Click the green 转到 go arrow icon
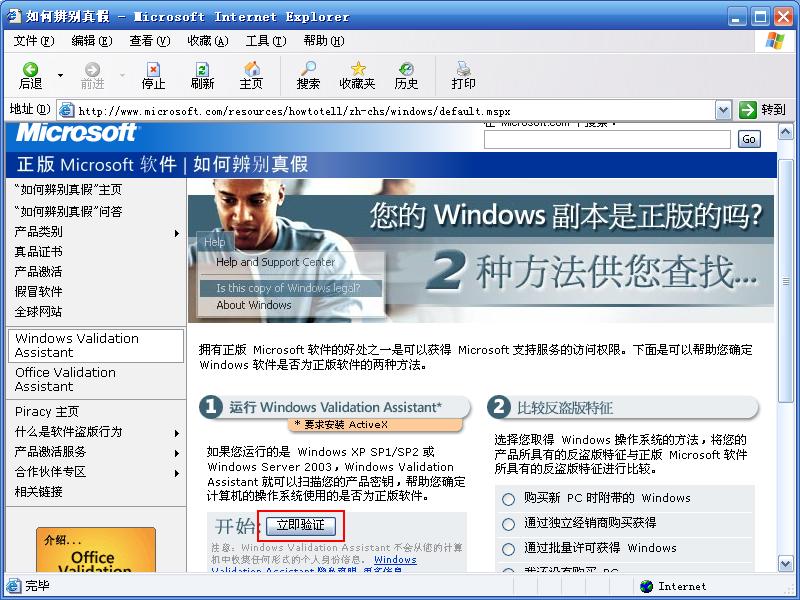The image size is (800, 600). coord(747,110)
